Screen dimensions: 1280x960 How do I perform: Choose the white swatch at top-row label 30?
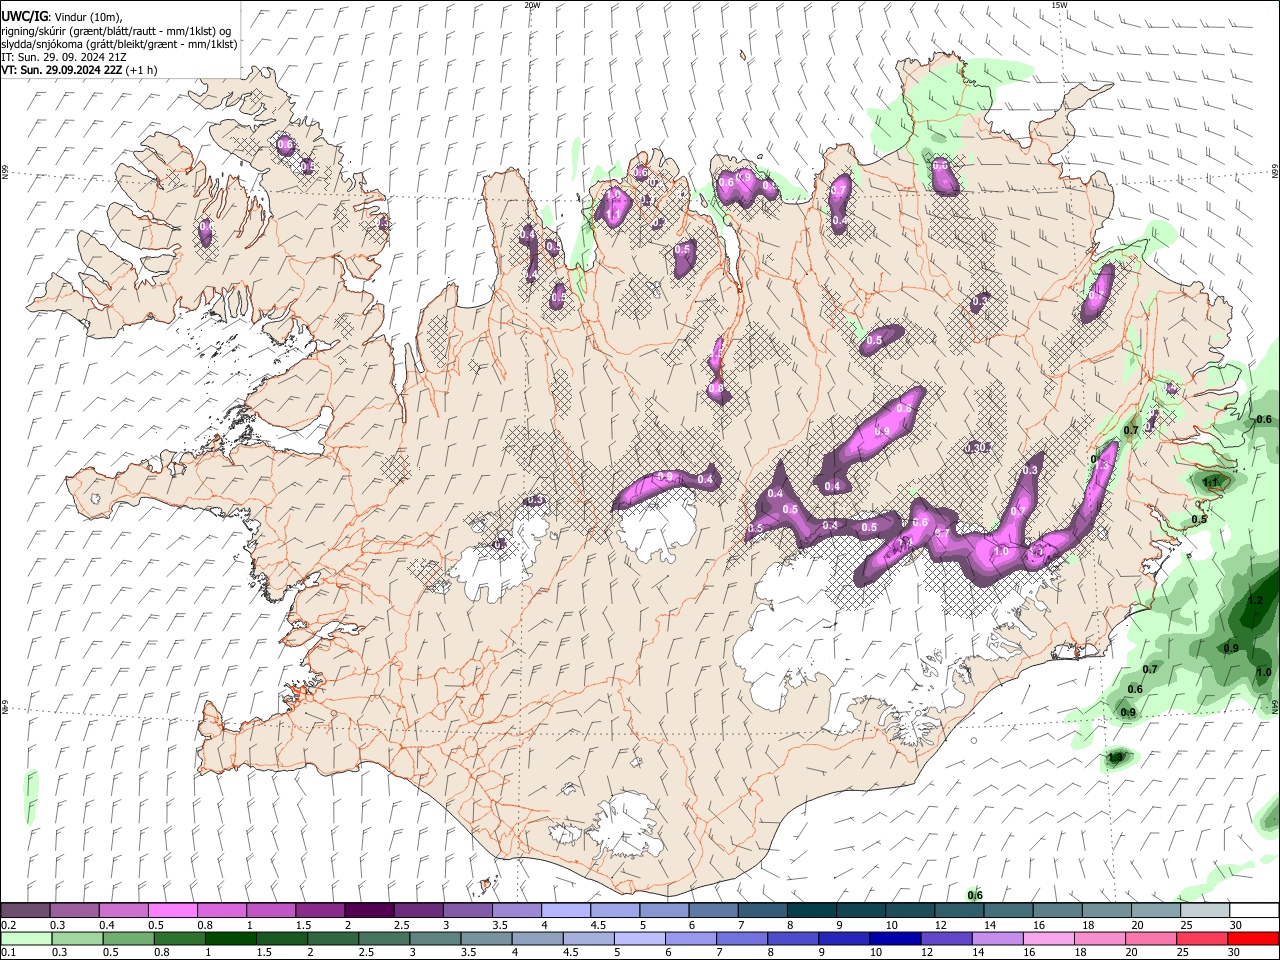click(1254, 910)
